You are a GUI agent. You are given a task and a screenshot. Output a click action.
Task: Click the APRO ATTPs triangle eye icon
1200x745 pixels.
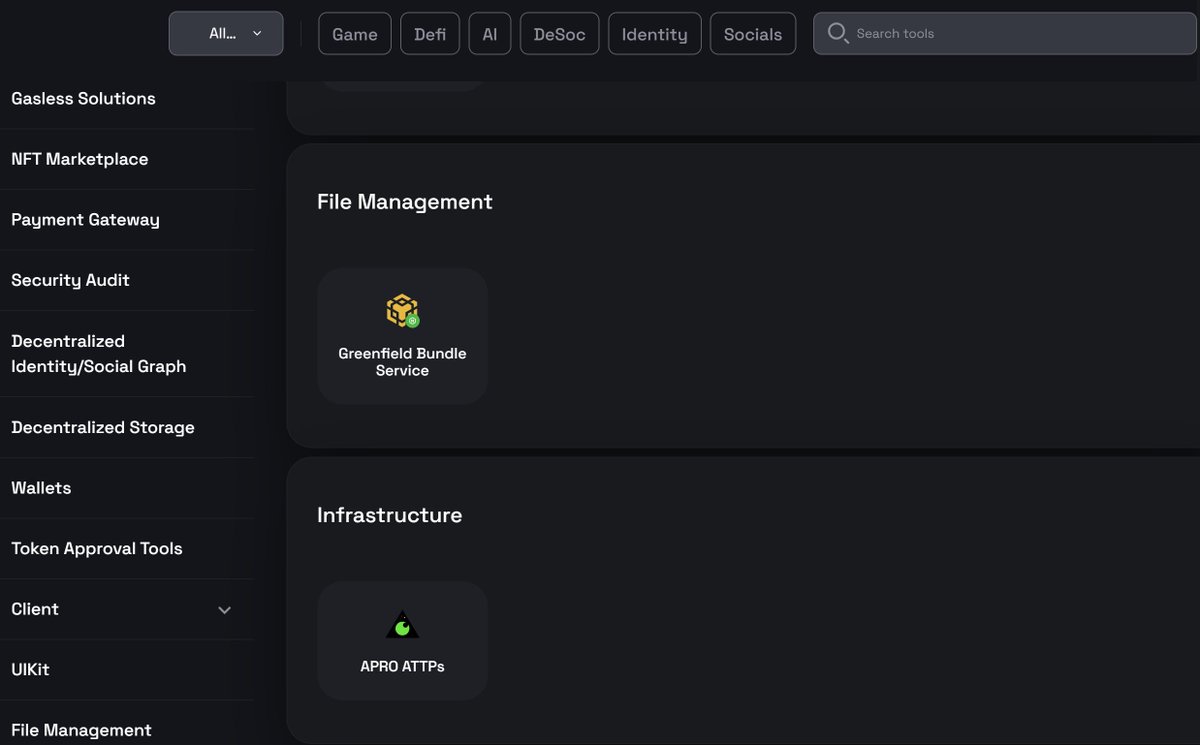click(x=402, y=625)
